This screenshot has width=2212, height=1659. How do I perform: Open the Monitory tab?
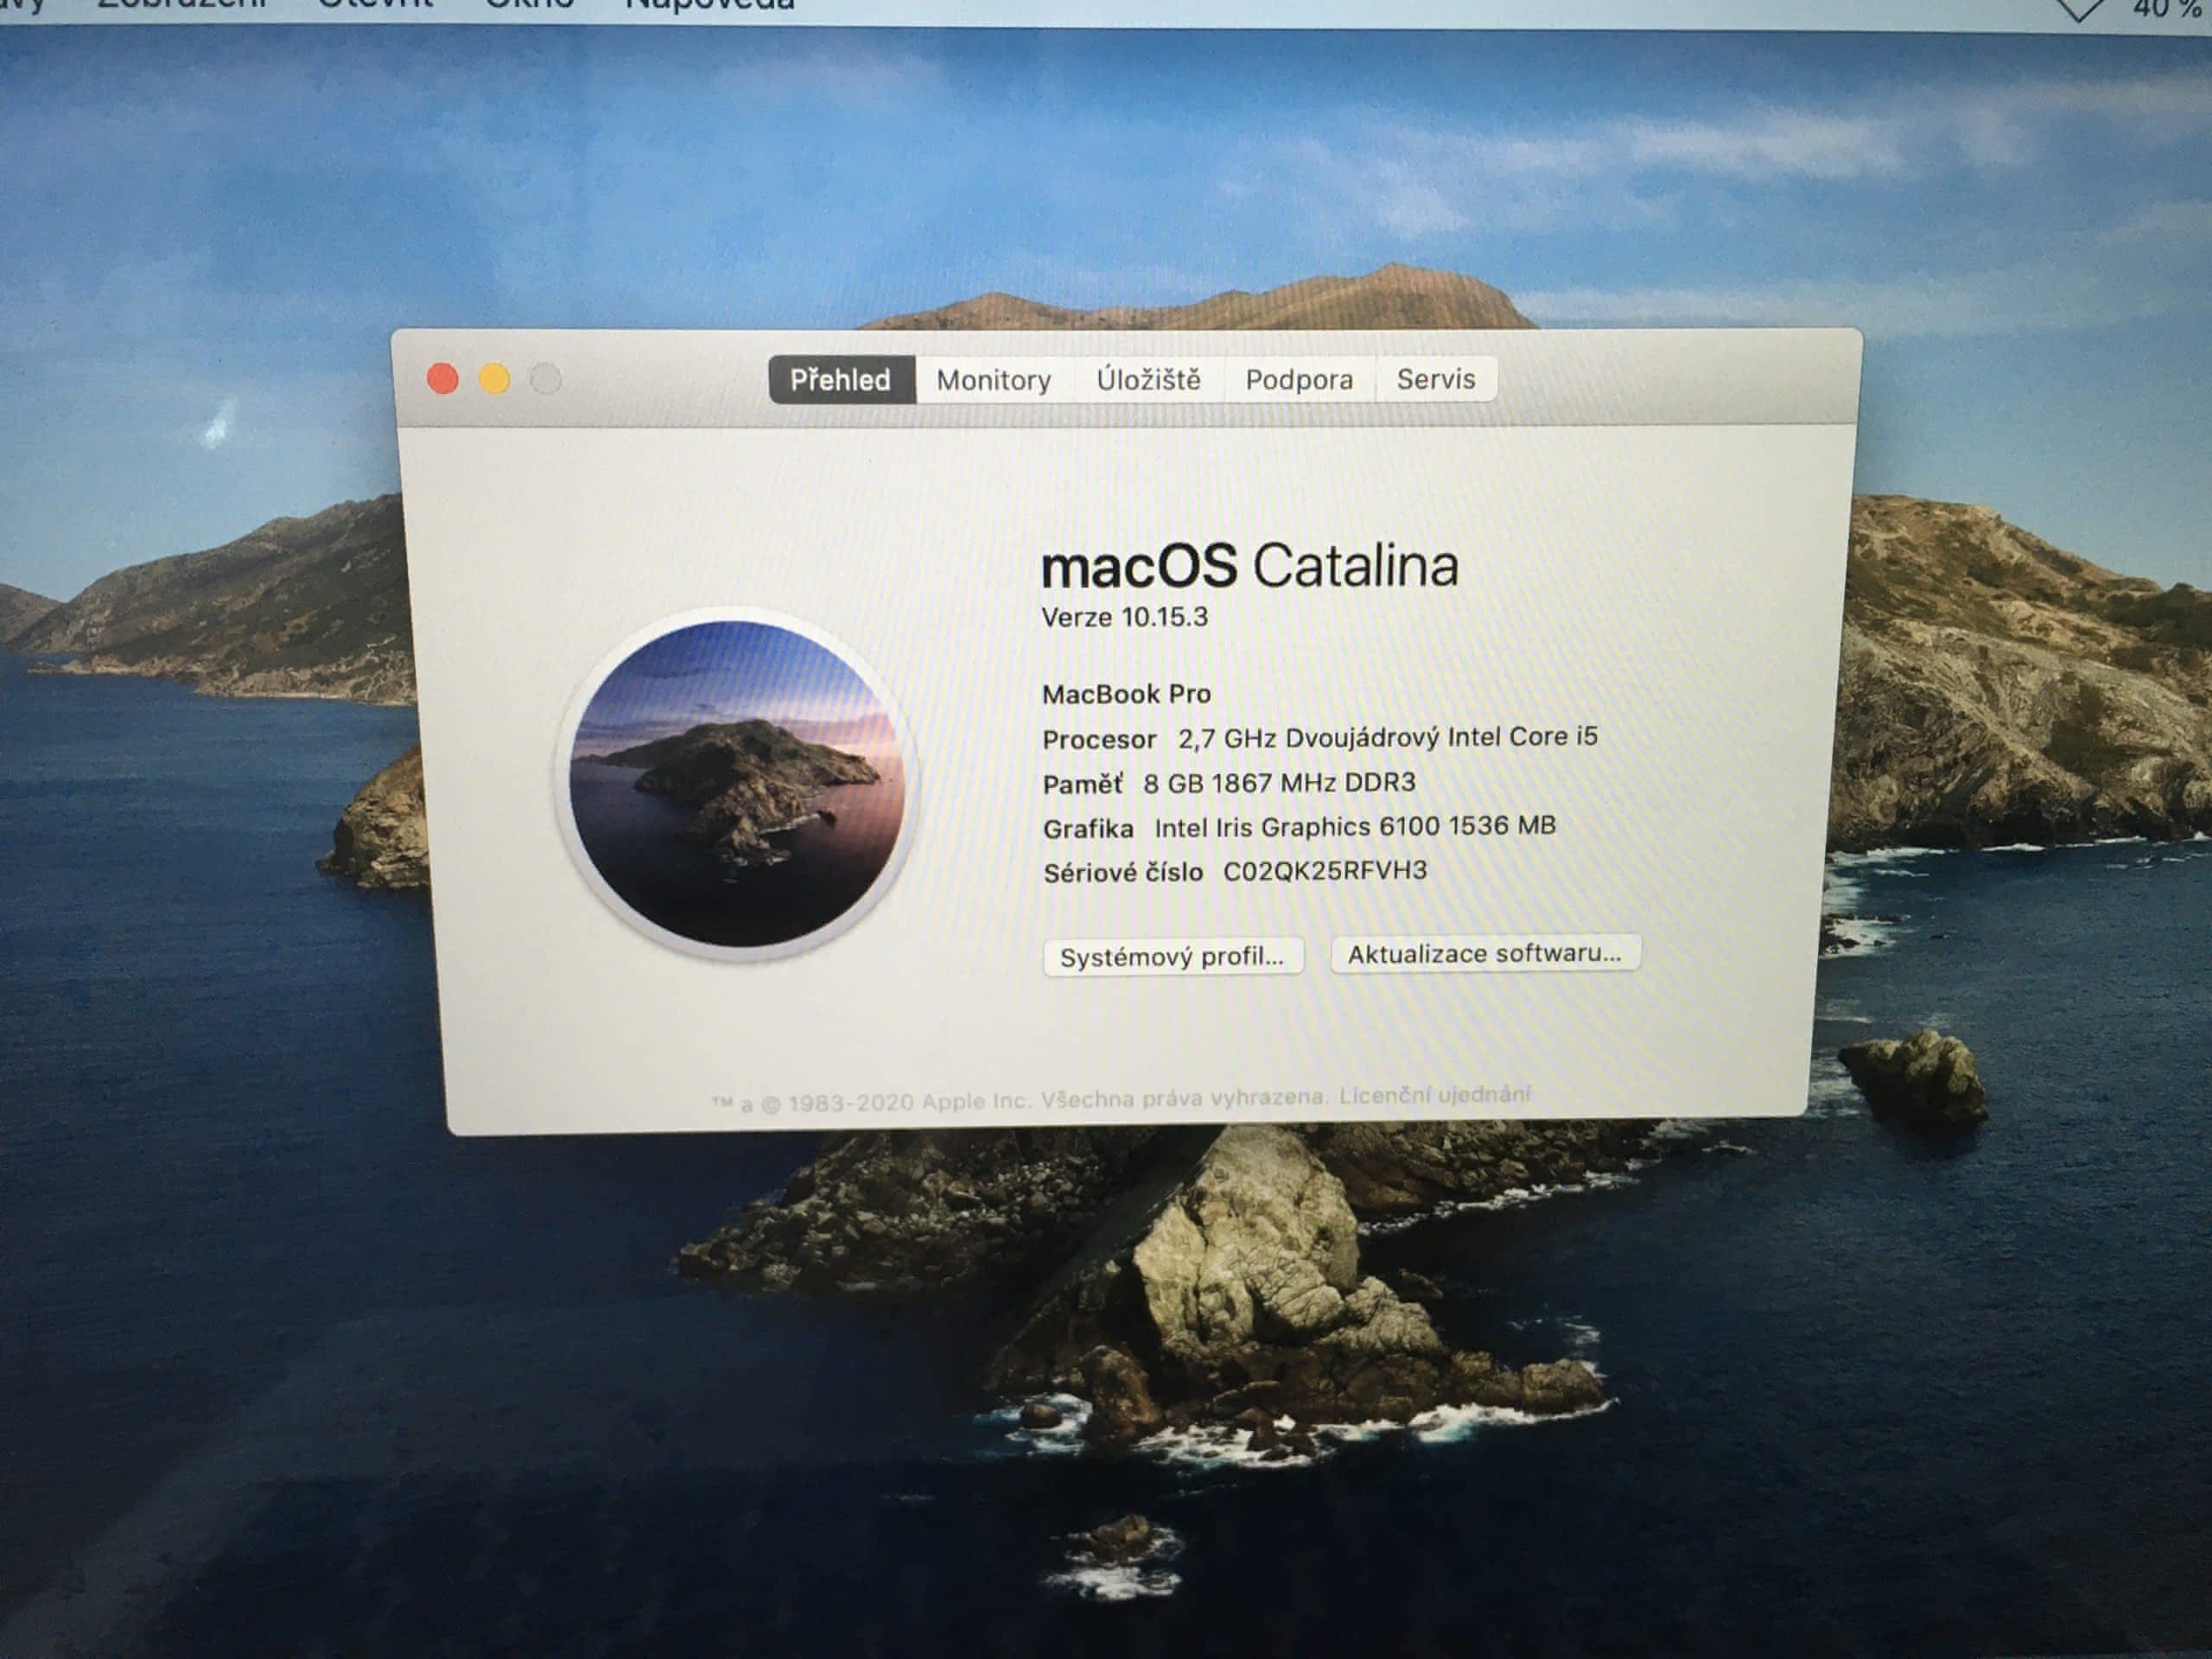993,380
